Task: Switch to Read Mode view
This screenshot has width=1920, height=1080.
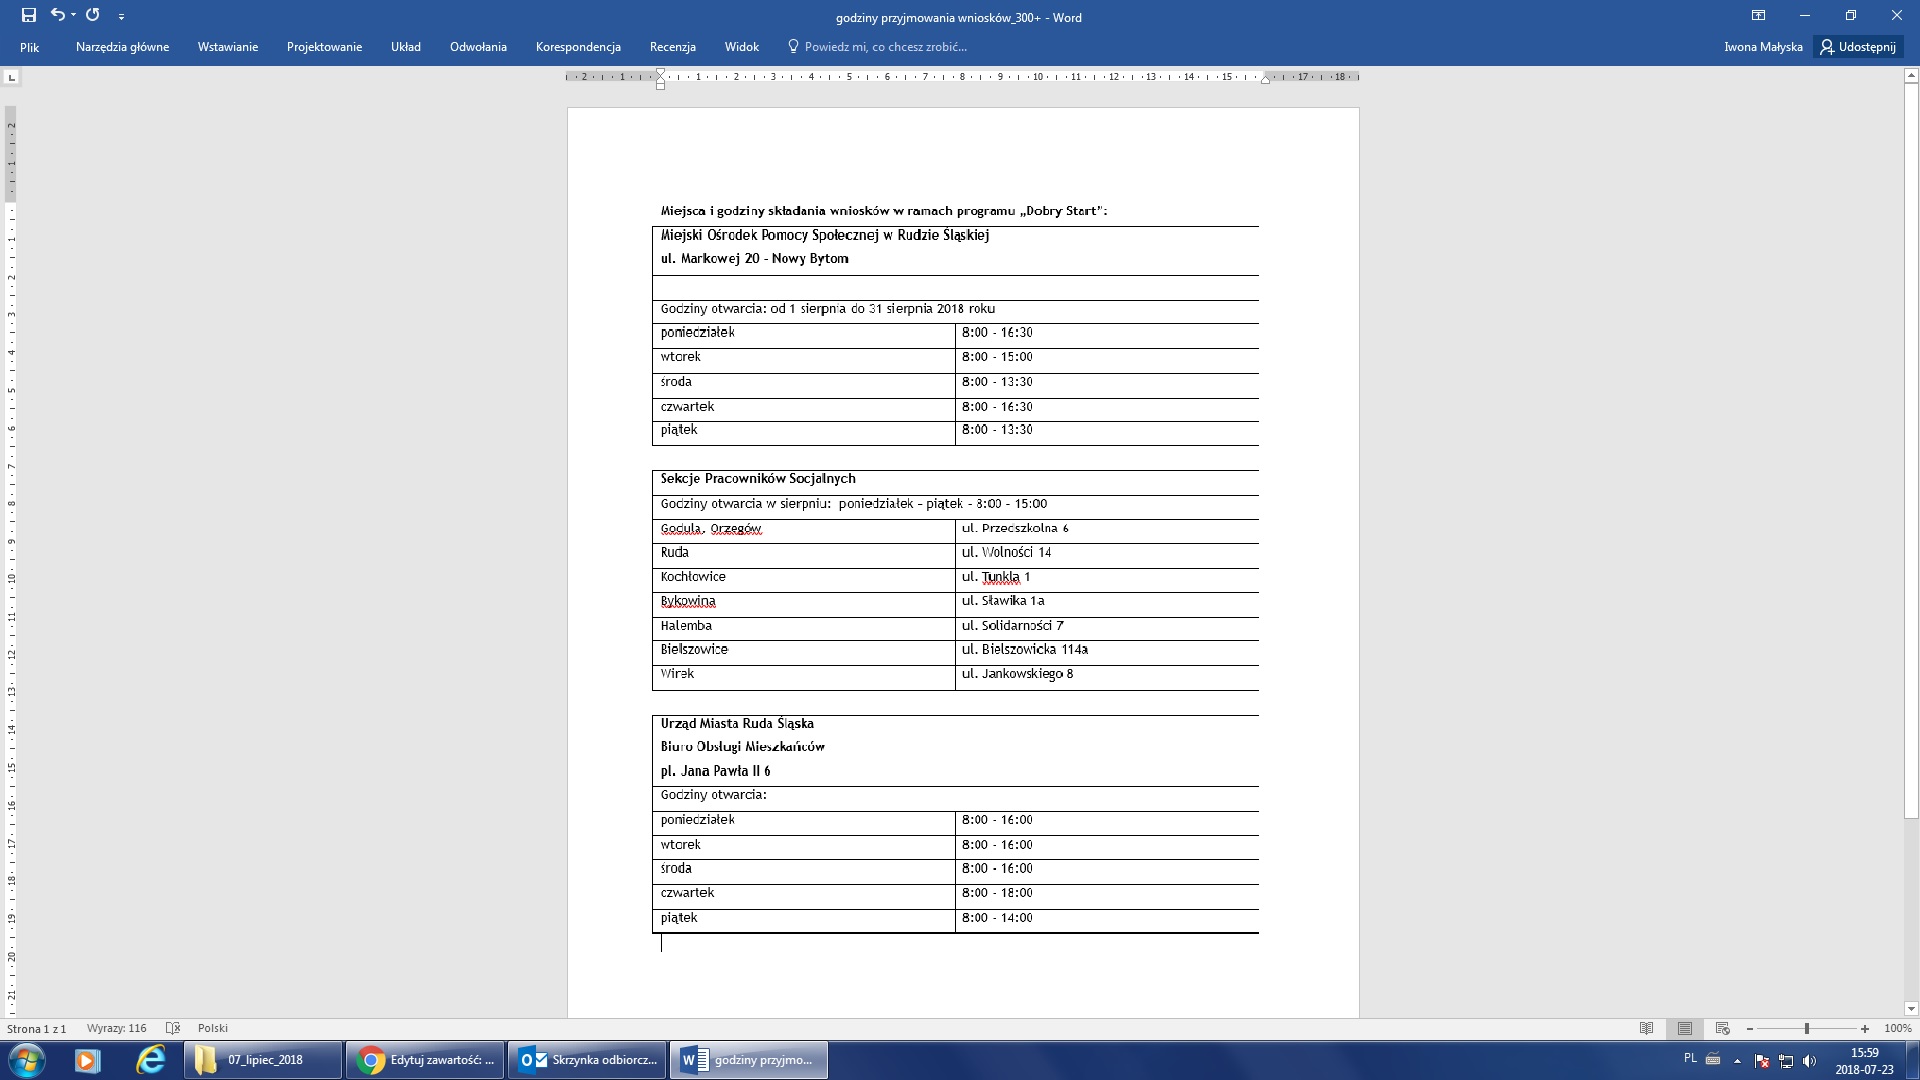Action: pyautogui.click(x=1647, y=1028)
